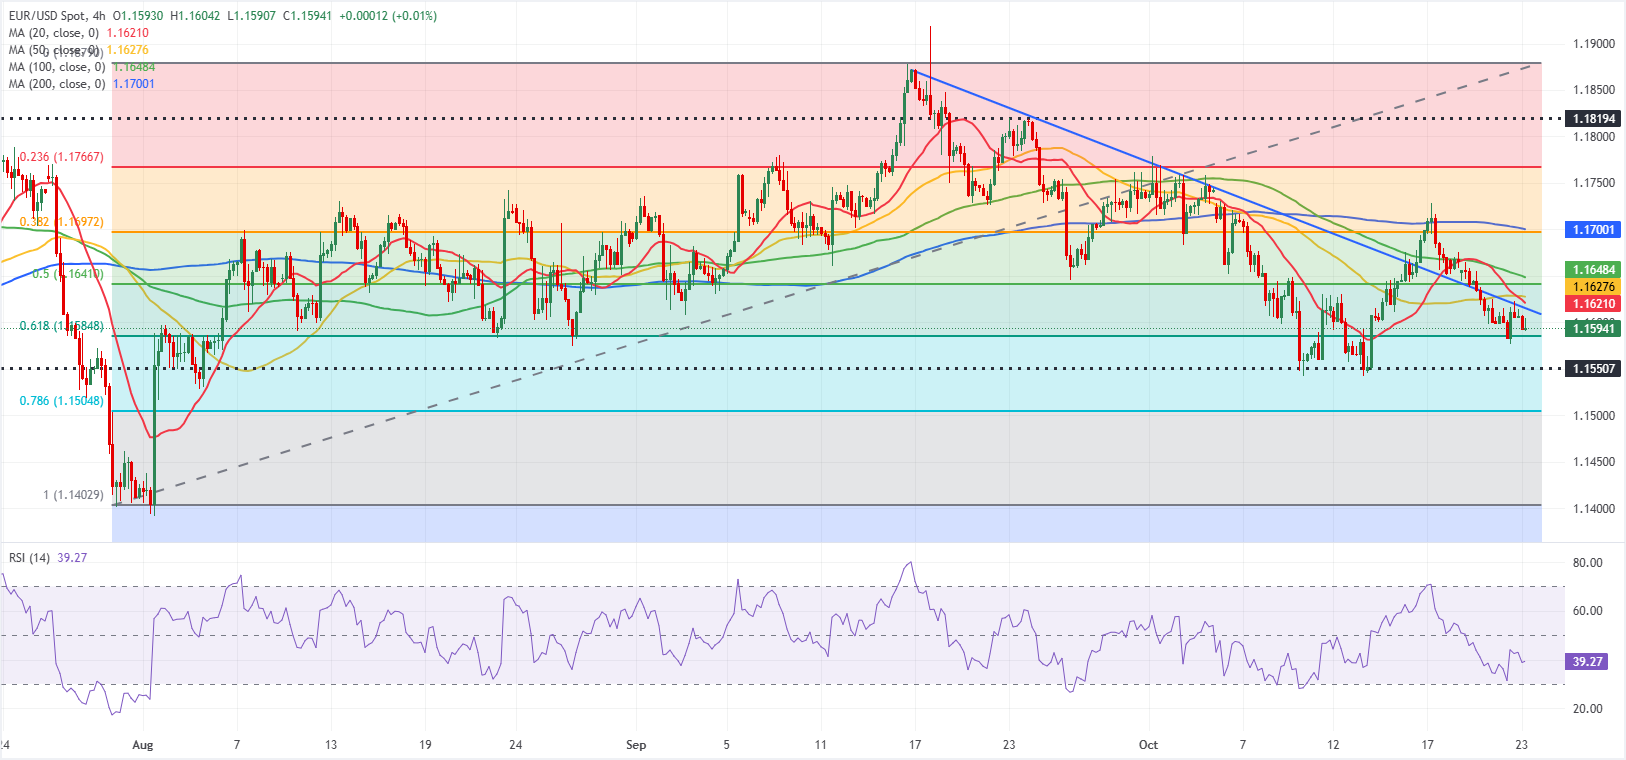Click the Sep label on time axis
Viewport: 1626px width, 760px height.
coord(636,745)
